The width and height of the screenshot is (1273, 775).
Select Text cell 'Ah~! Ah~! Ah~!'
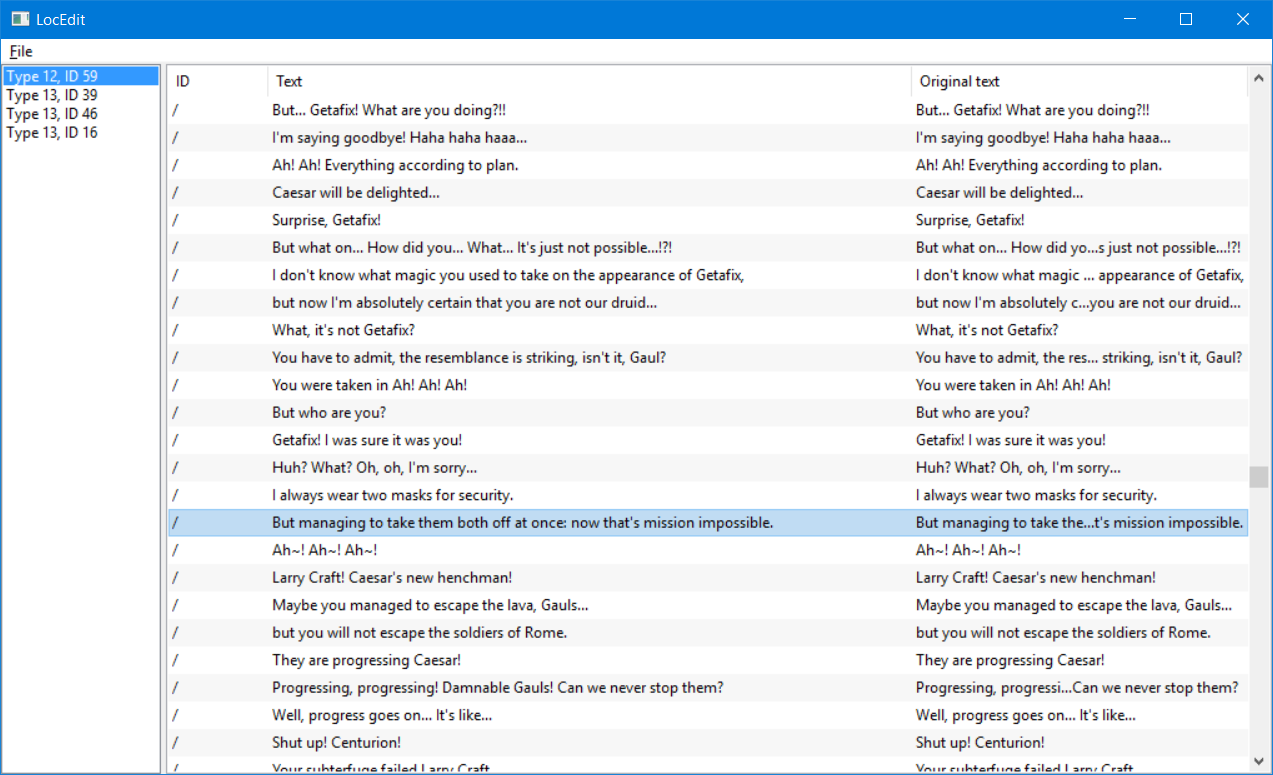pyautogui.click(x=325, y=550)
